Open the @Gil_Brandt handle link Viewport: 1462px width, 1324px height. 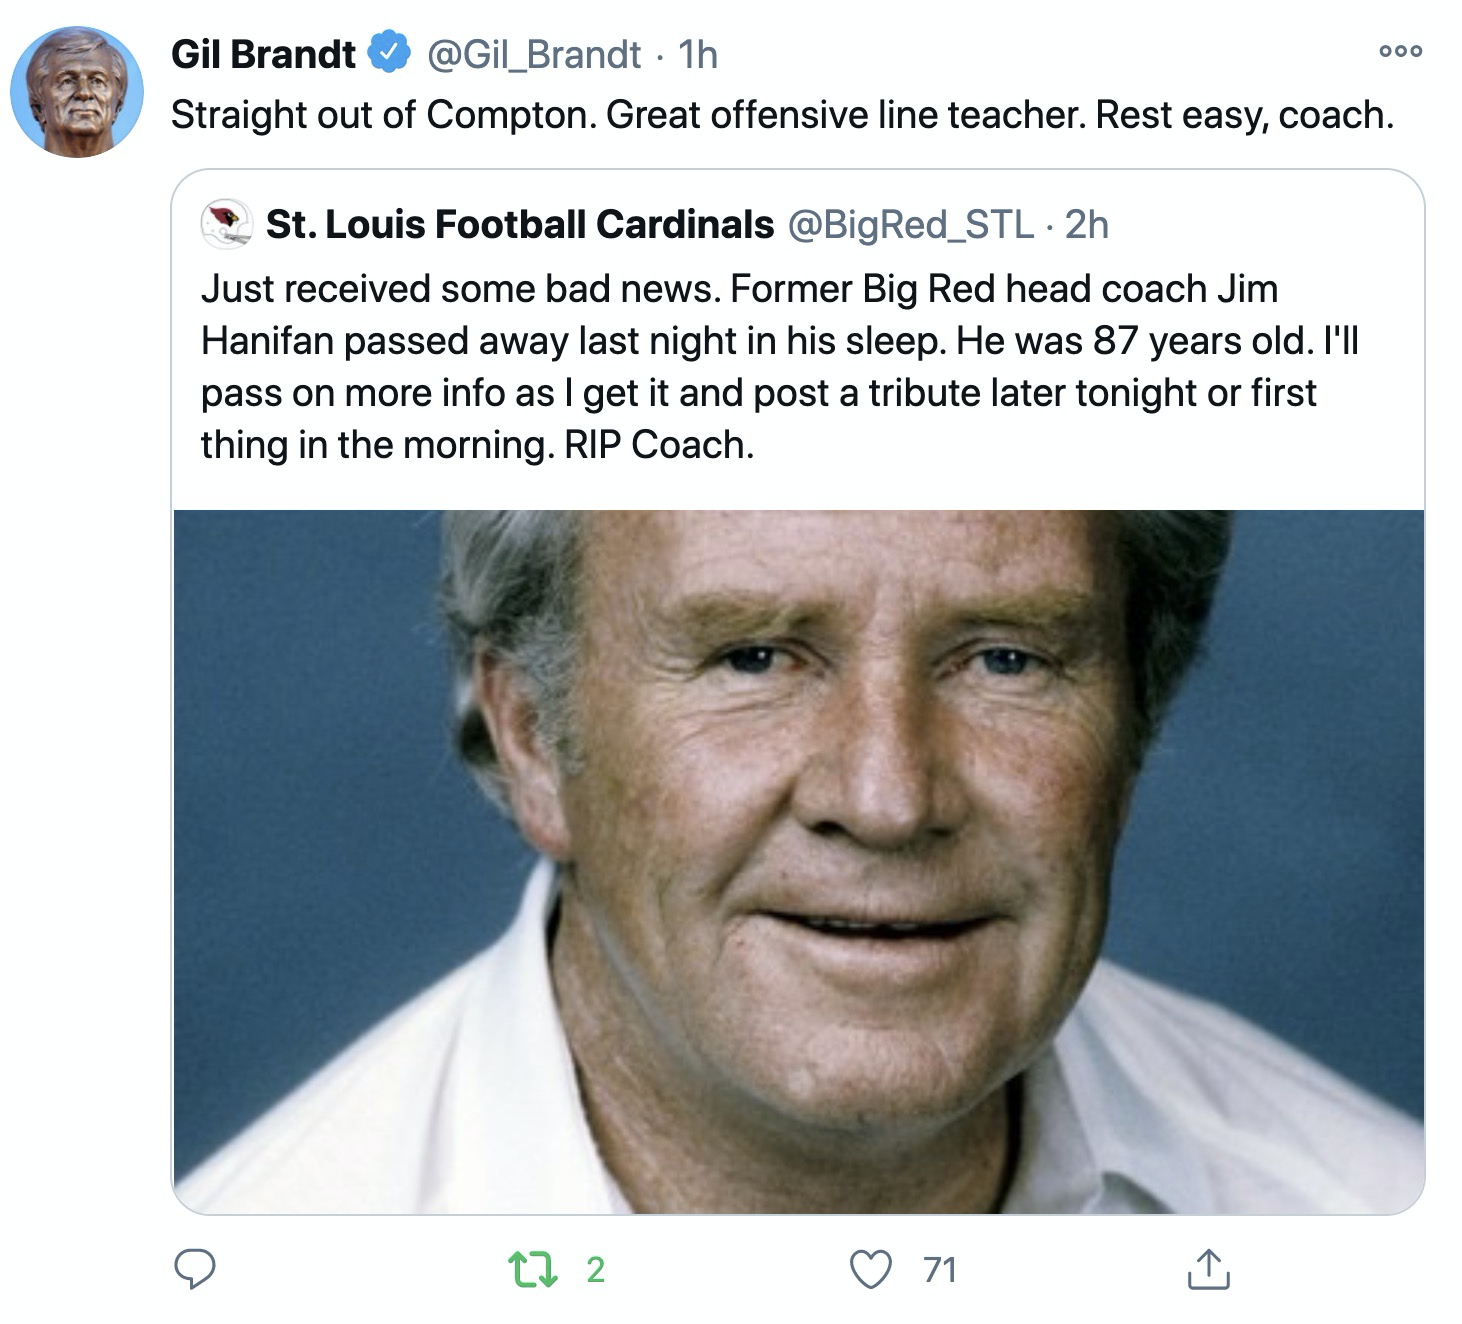[x=534, y=54]
